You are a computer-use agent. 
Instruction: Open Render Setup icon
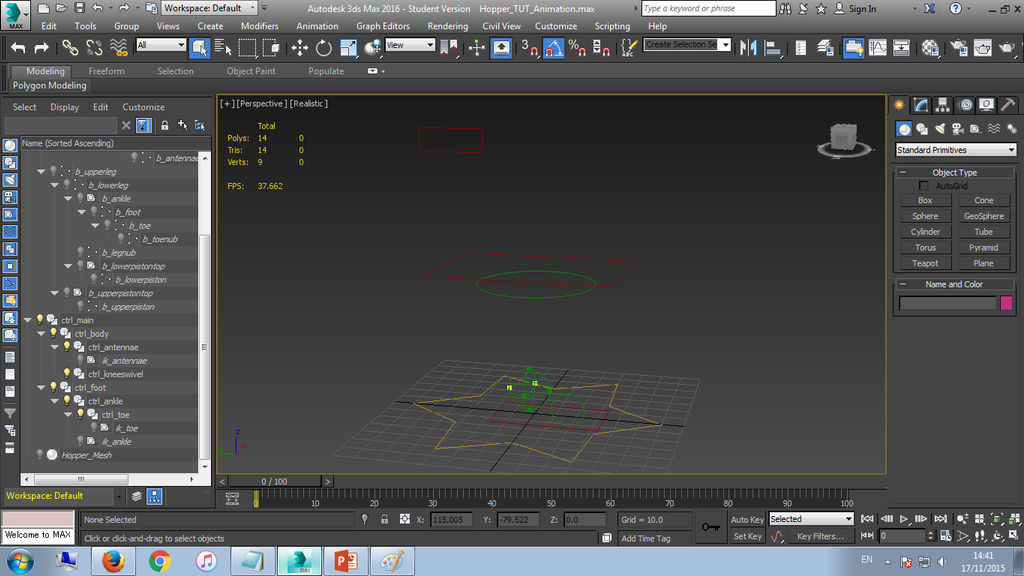click(959, 48)
